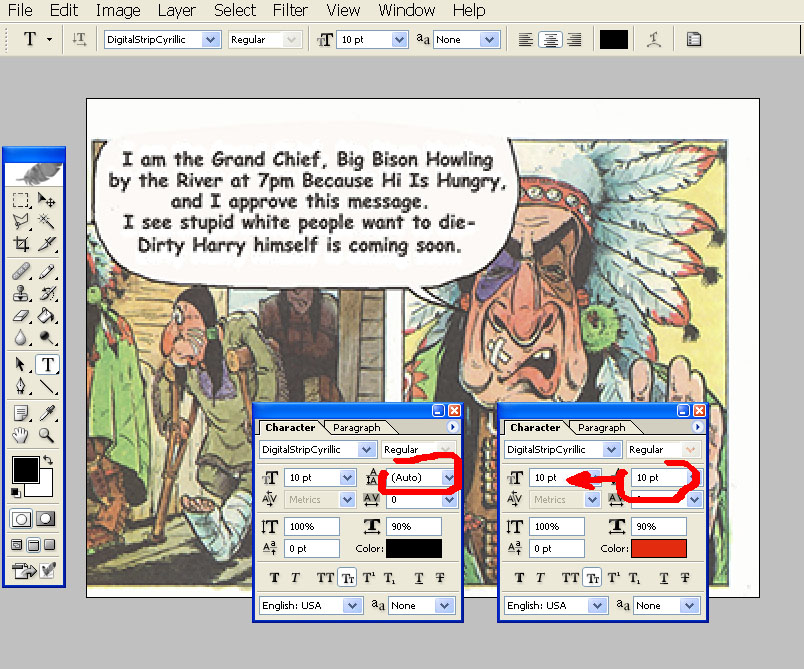Select the Rectangular Marquee tool
The image size is (804, 669).
pyautogui.click(x=21, y=199)
